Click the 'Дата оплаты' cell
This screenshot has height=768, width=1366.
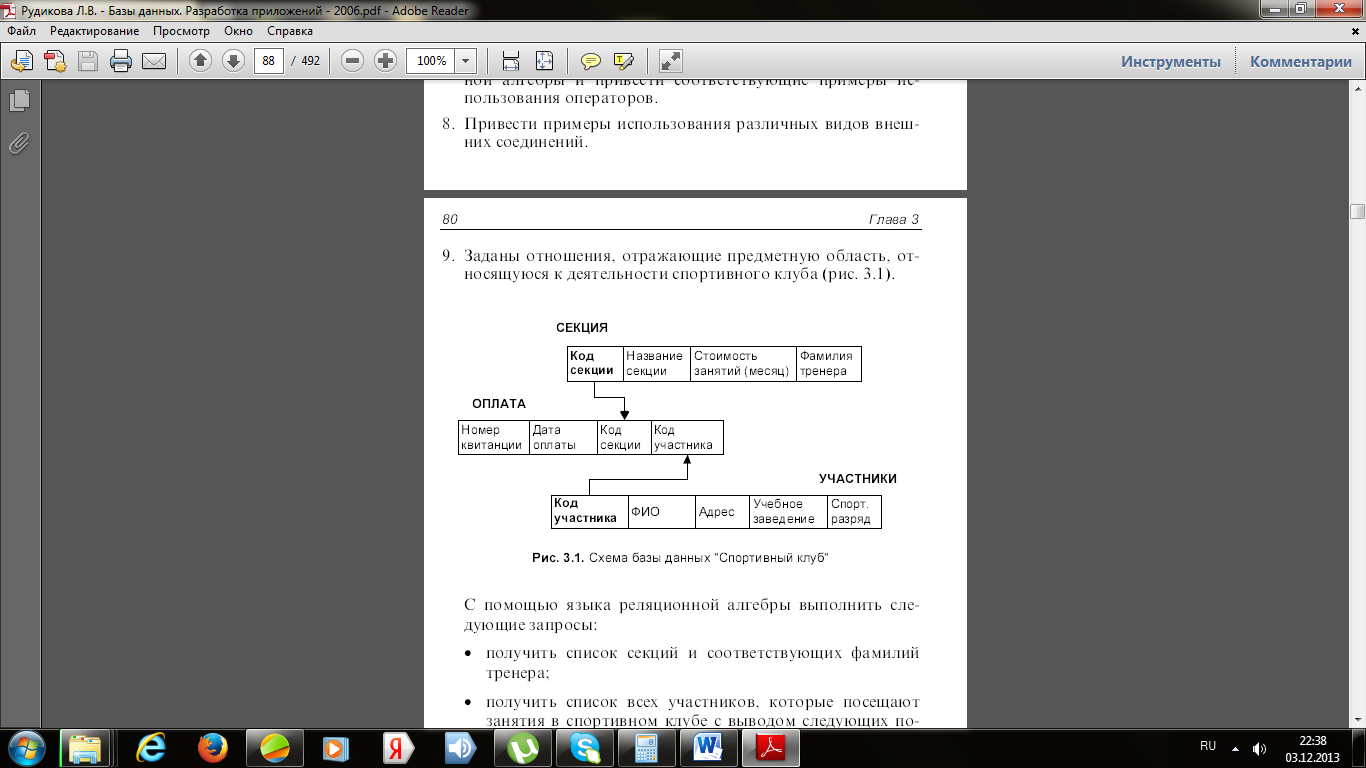(563, 437)
